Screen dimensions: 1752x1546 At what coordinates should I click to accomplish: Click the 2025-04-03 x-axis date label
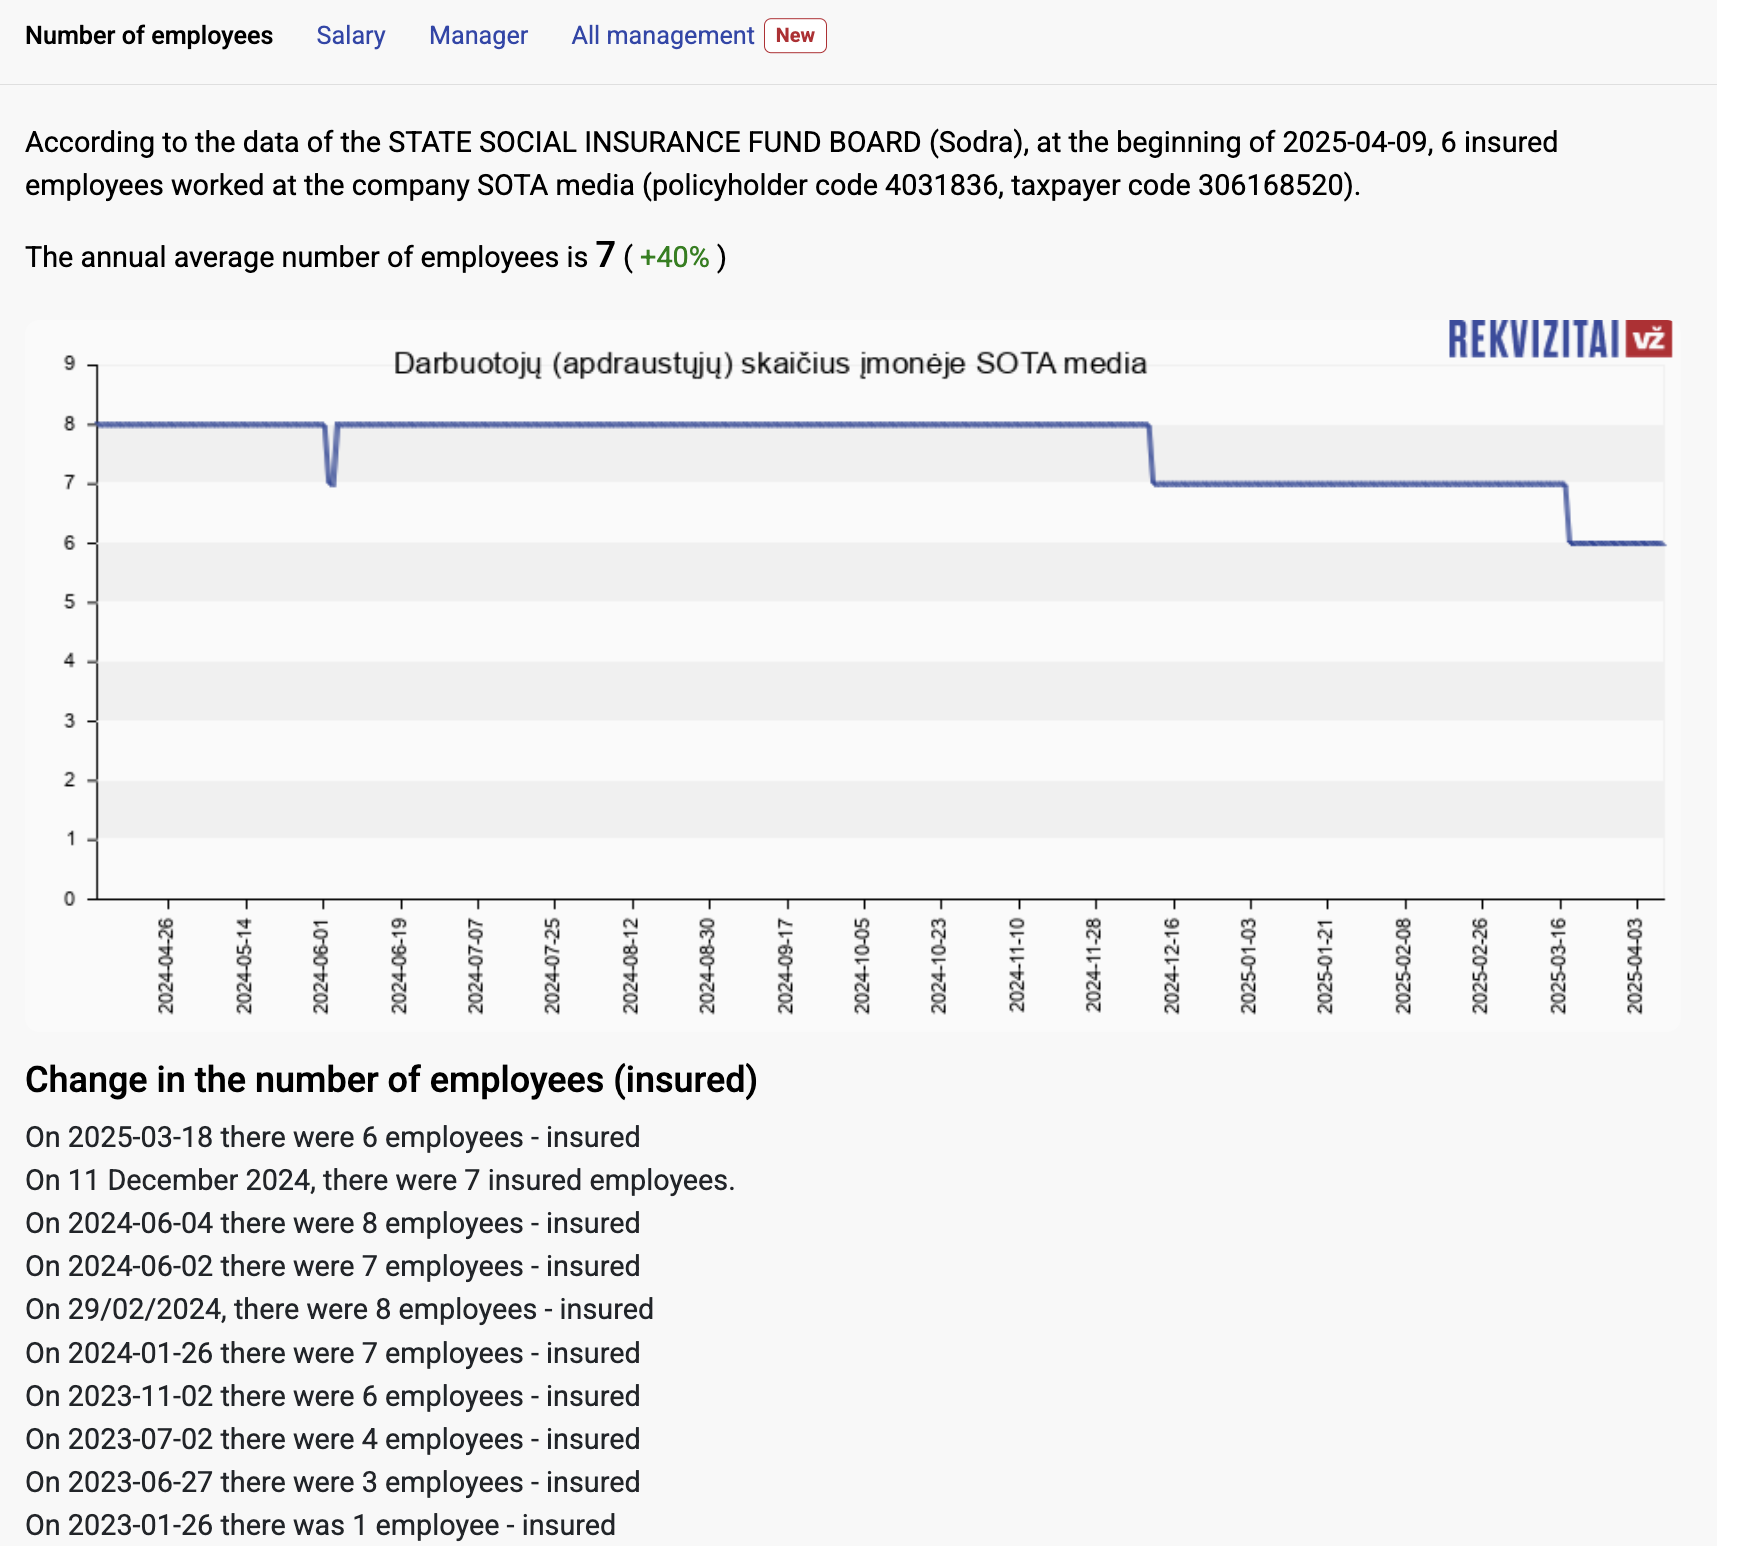coord(1635,966)
